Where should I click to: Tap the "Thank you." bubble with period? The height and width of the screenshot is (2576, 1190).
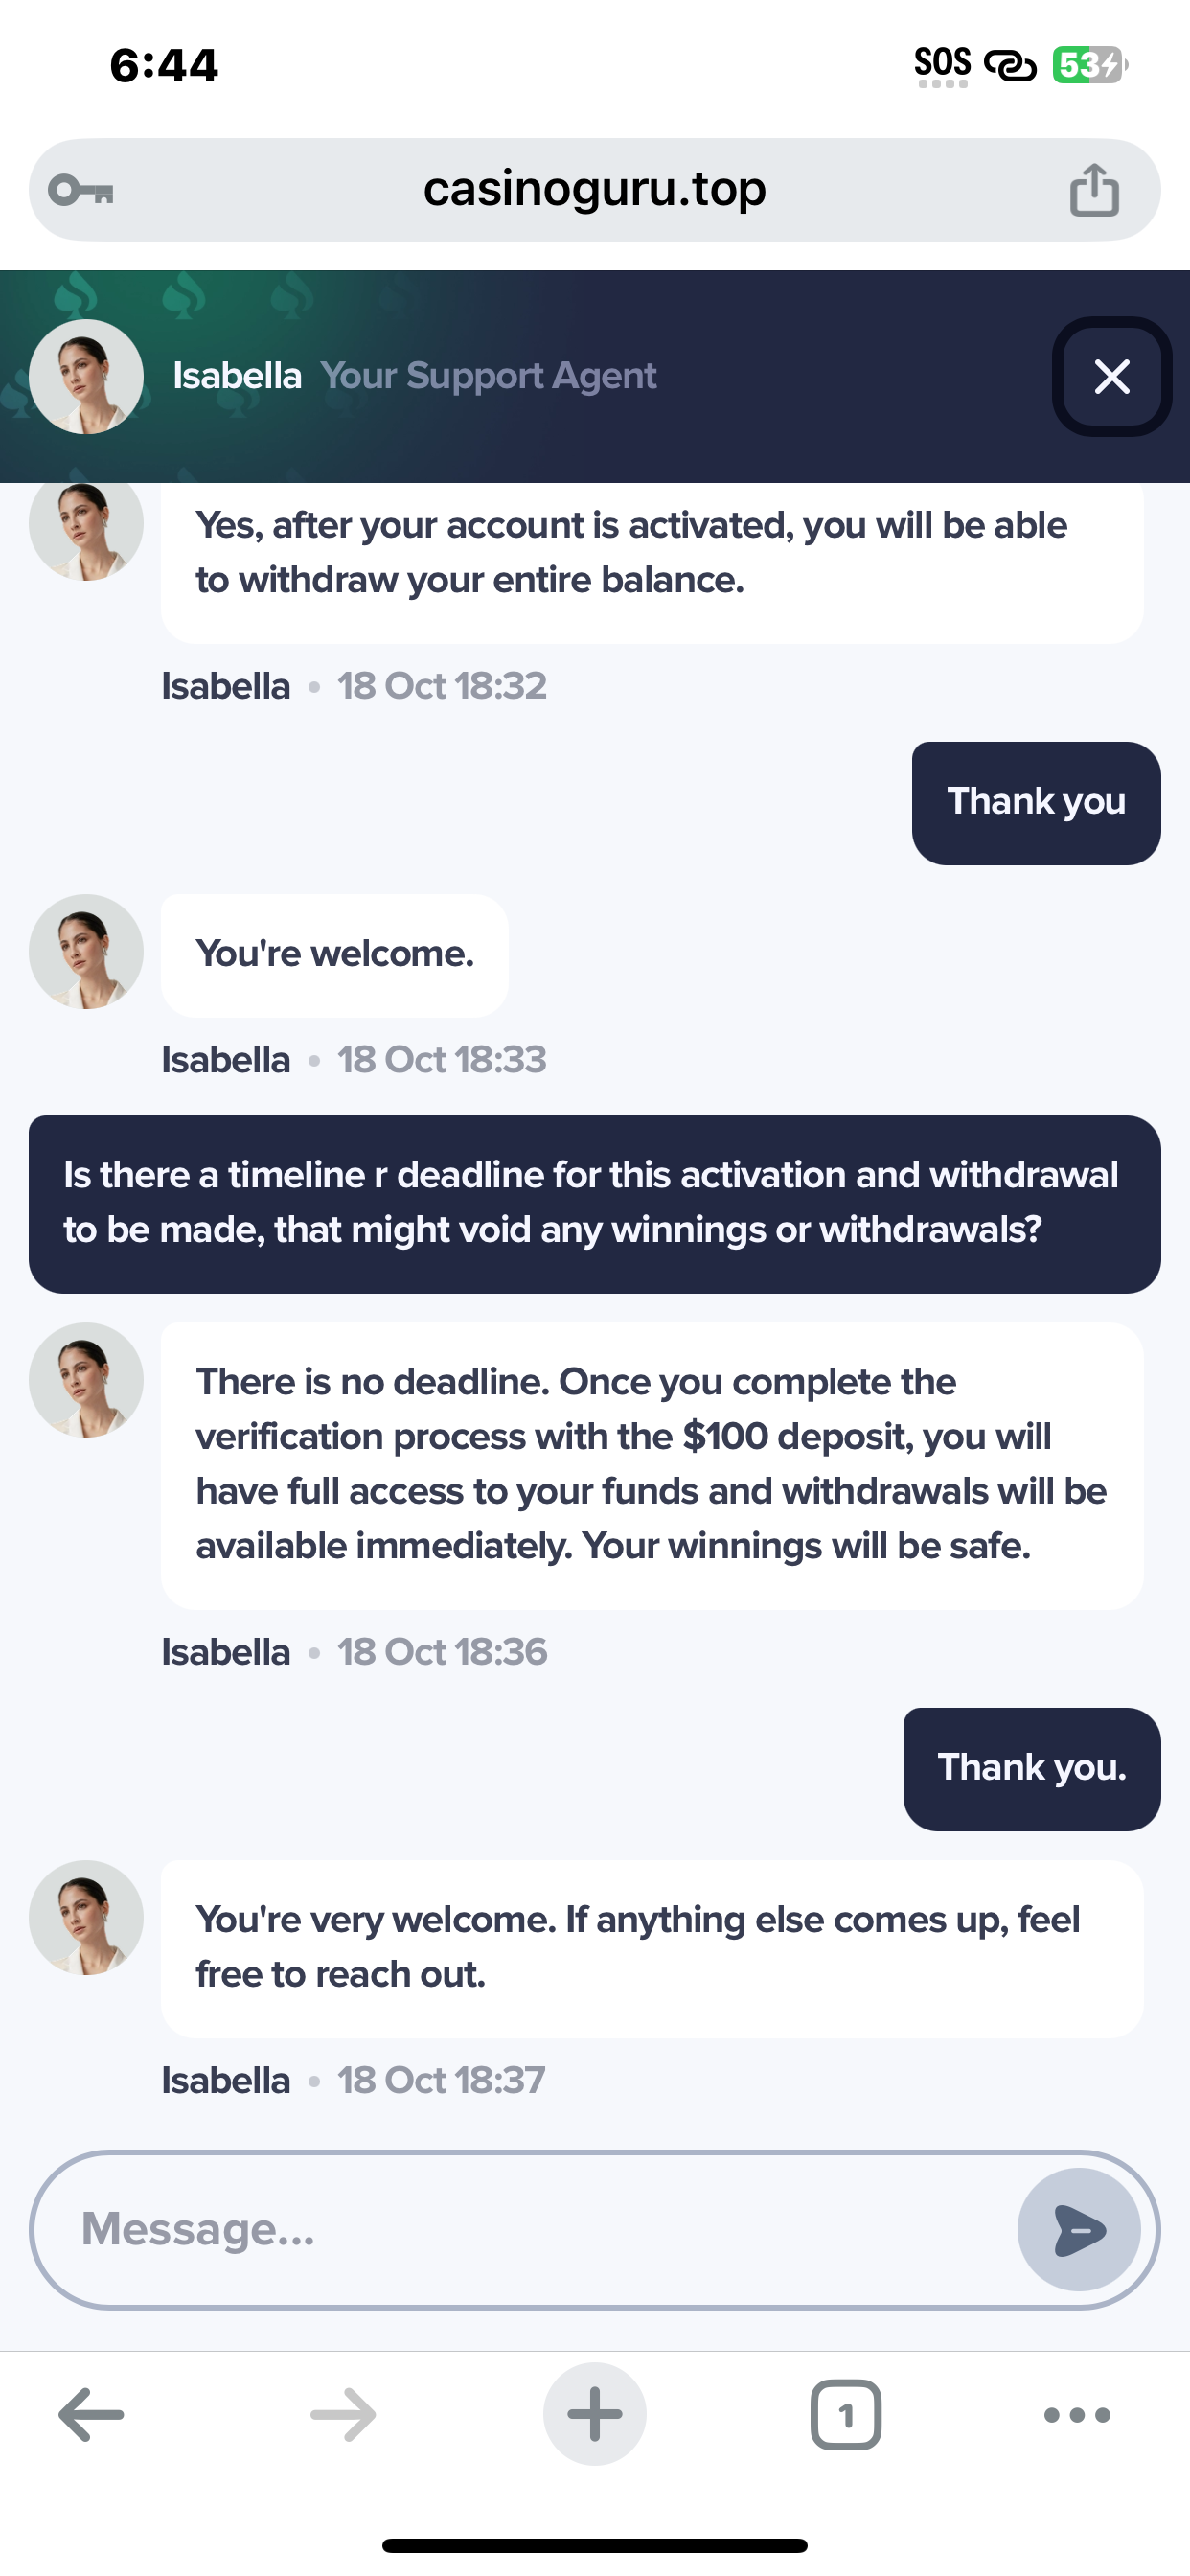pos(1031,1768)
